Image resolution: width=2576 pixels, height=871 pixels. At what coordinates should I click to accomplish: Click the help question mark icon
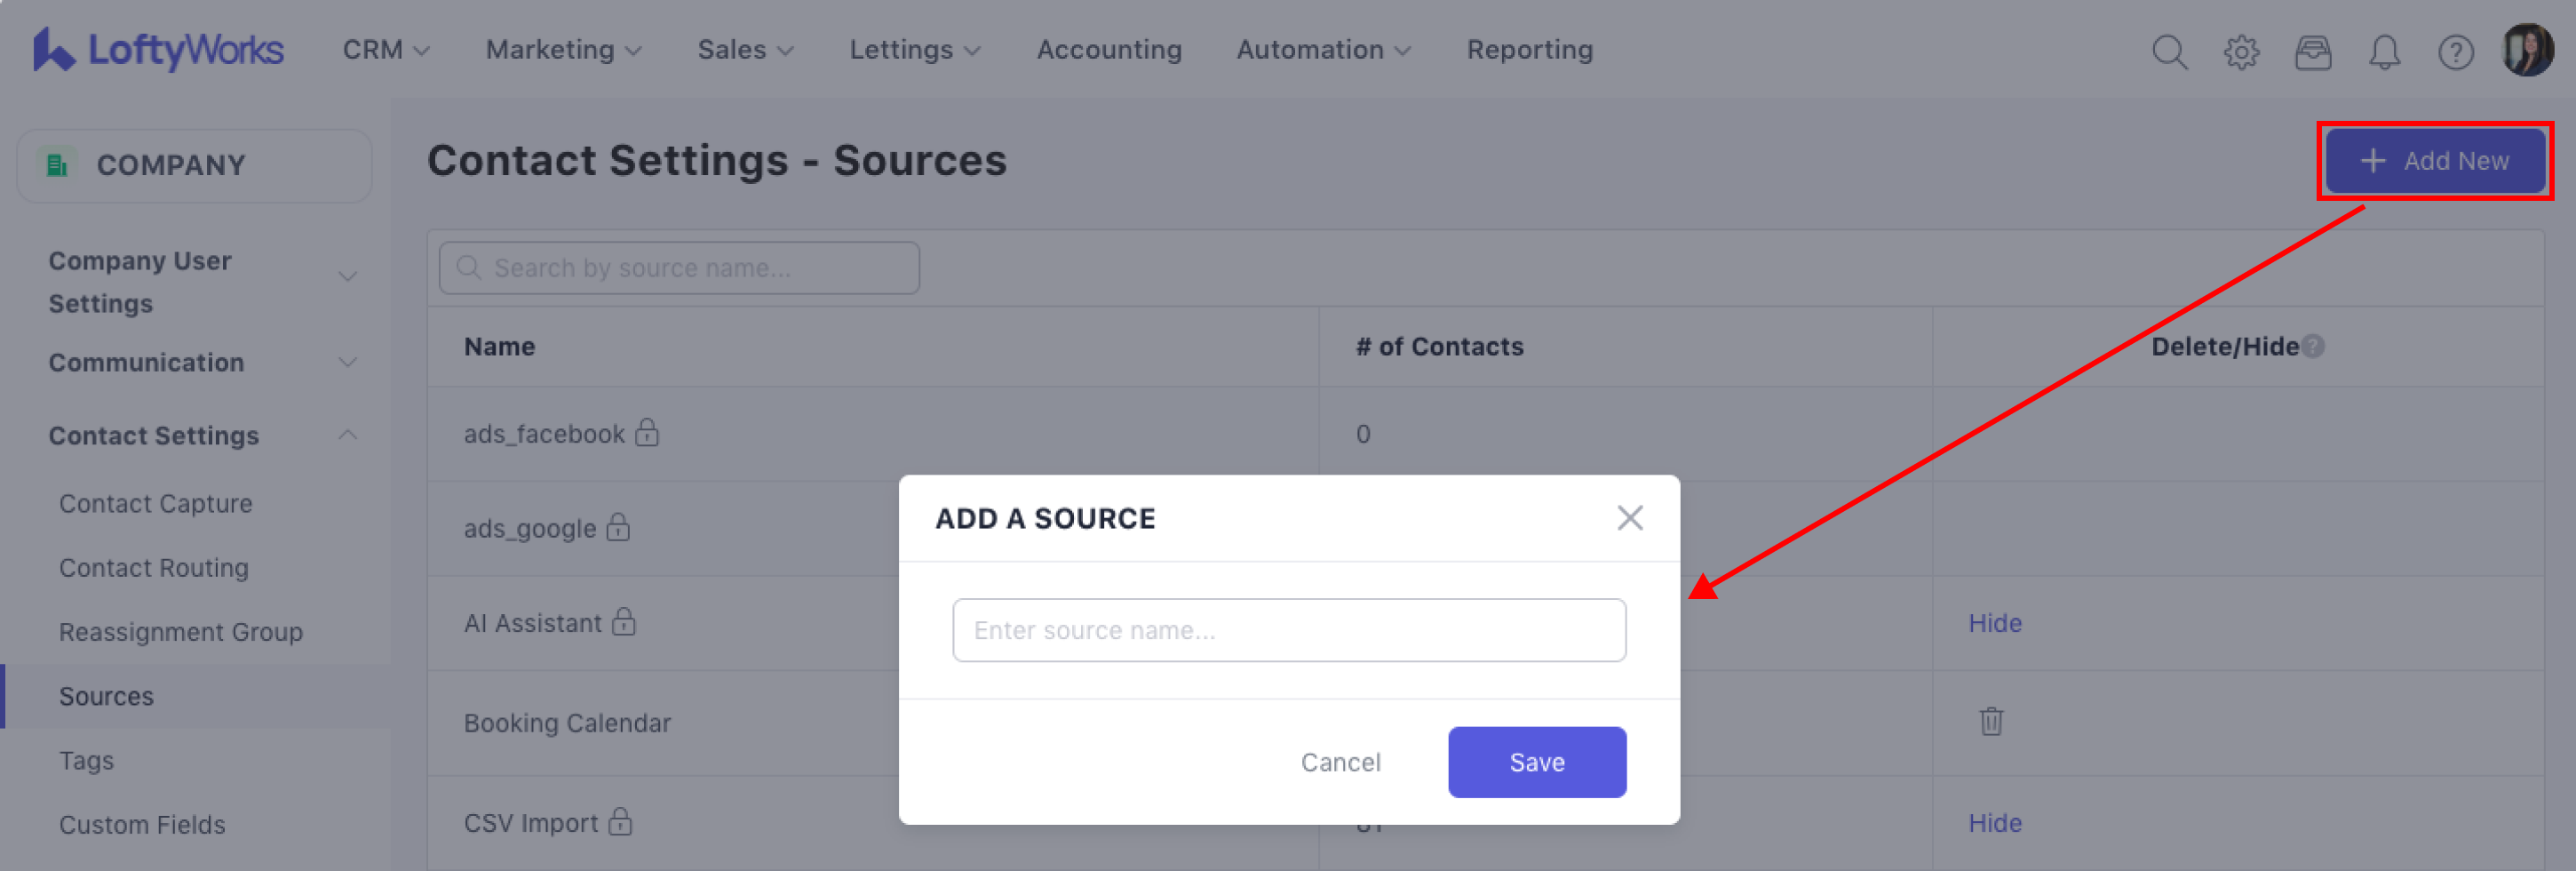click(2455, 51)
